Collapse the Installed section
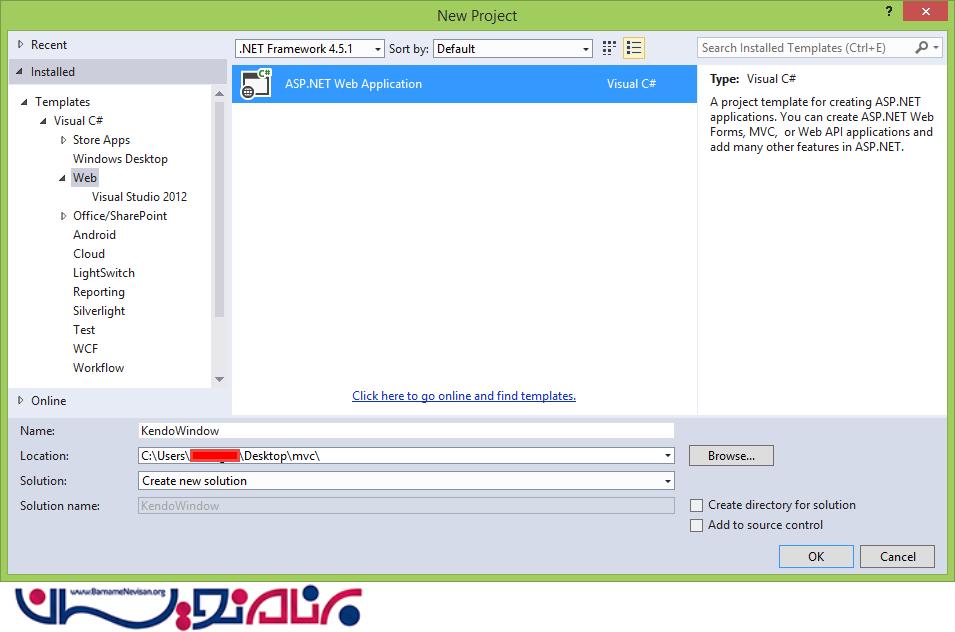The image size is (955, 632). [x=19, y=72]
